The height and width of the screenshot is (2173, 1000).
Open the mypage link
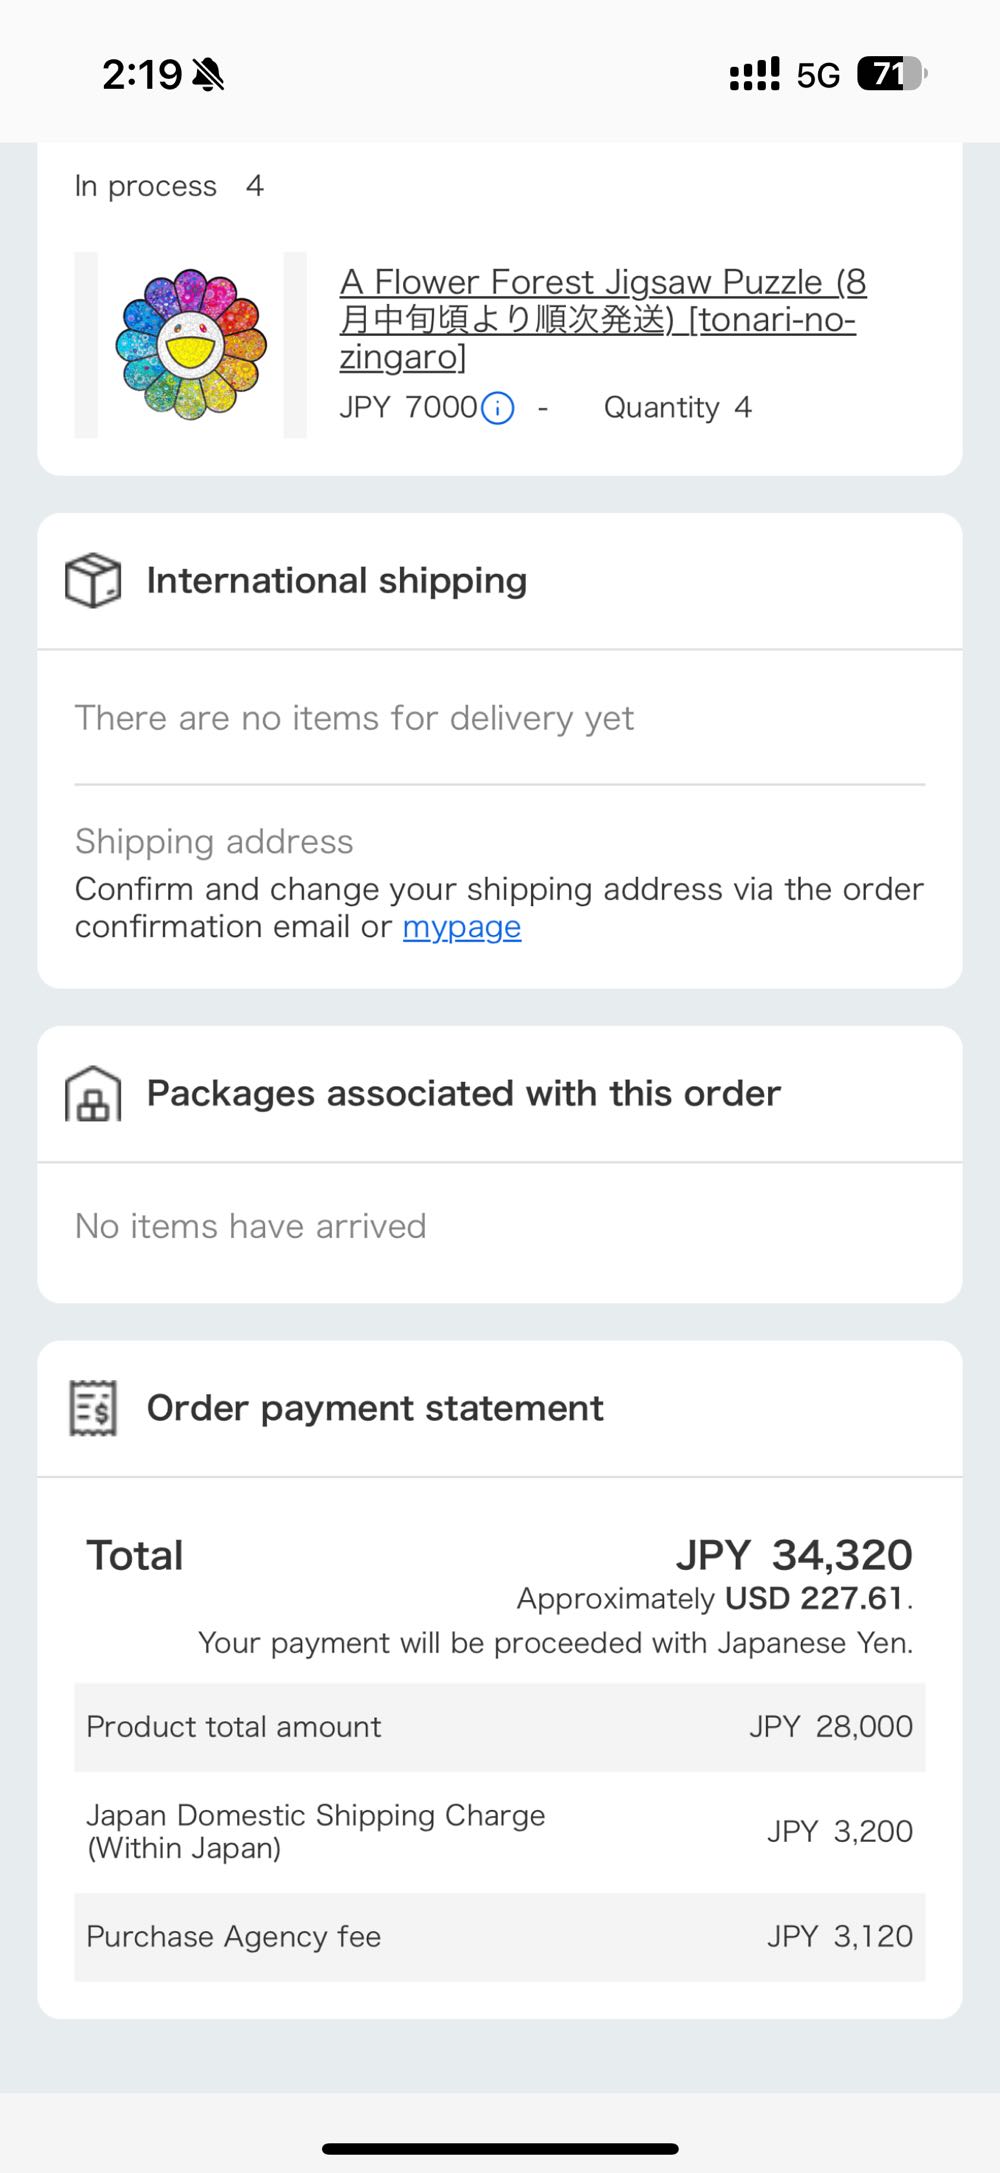(461, 927)
